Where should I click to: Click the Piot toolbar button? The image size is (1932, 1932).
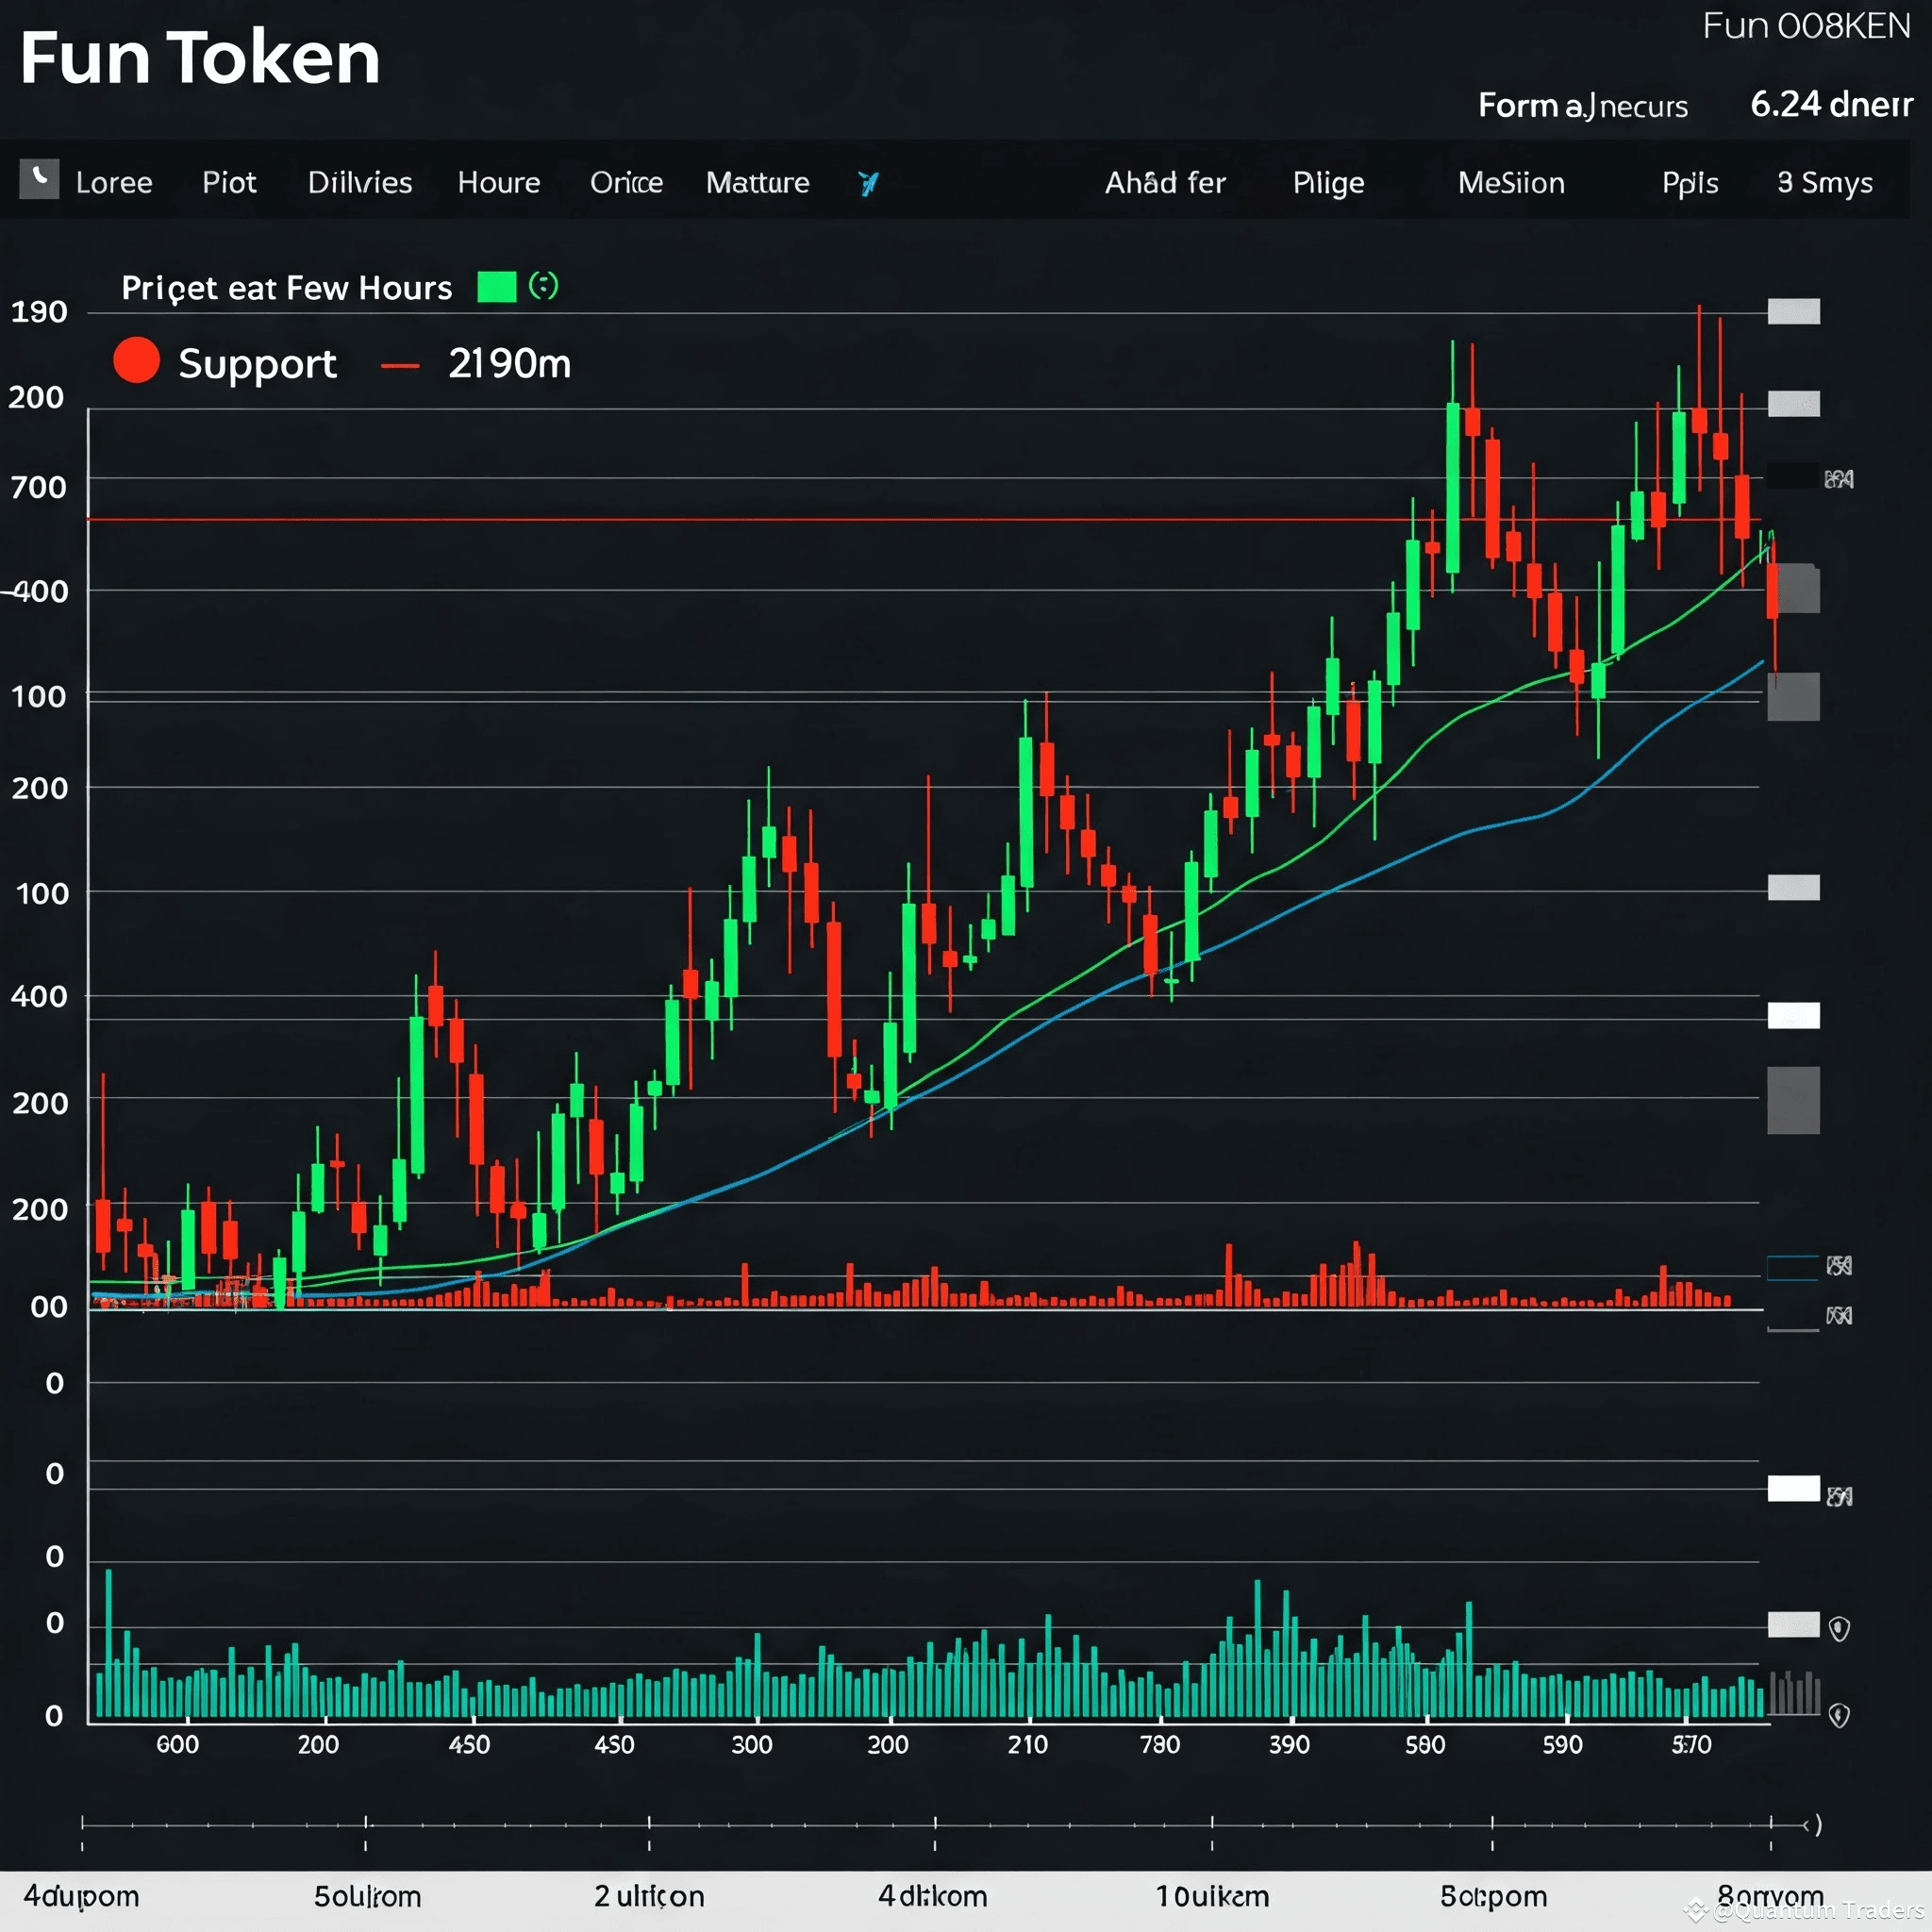pos(229,183)
